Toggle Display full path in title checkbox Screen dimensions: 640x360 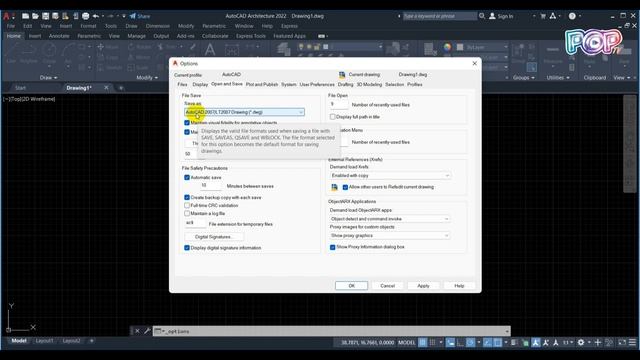(333, 117)
